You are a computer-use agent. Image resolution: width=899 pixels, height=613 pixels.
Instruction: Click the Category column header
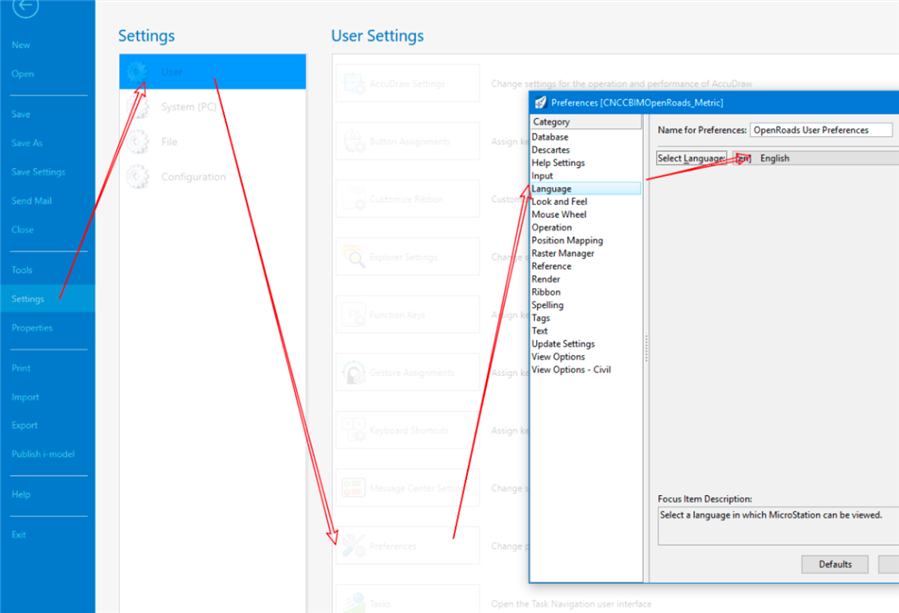tap(585, 122)
